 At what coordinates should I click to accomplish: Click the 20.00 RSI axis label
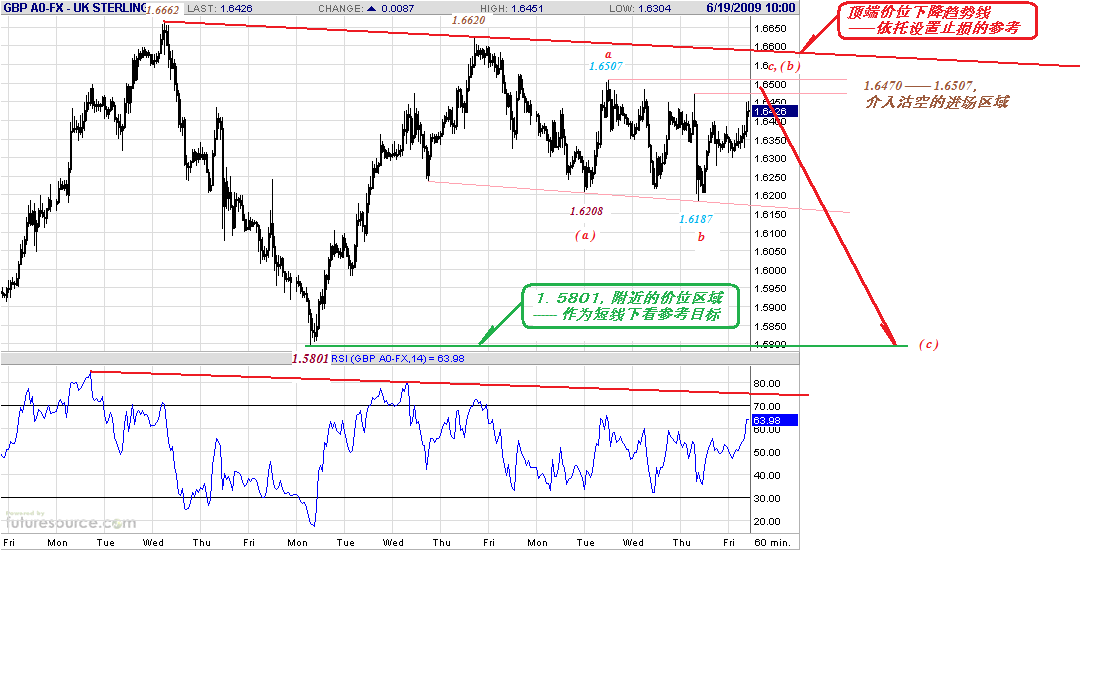coord(767,522)
